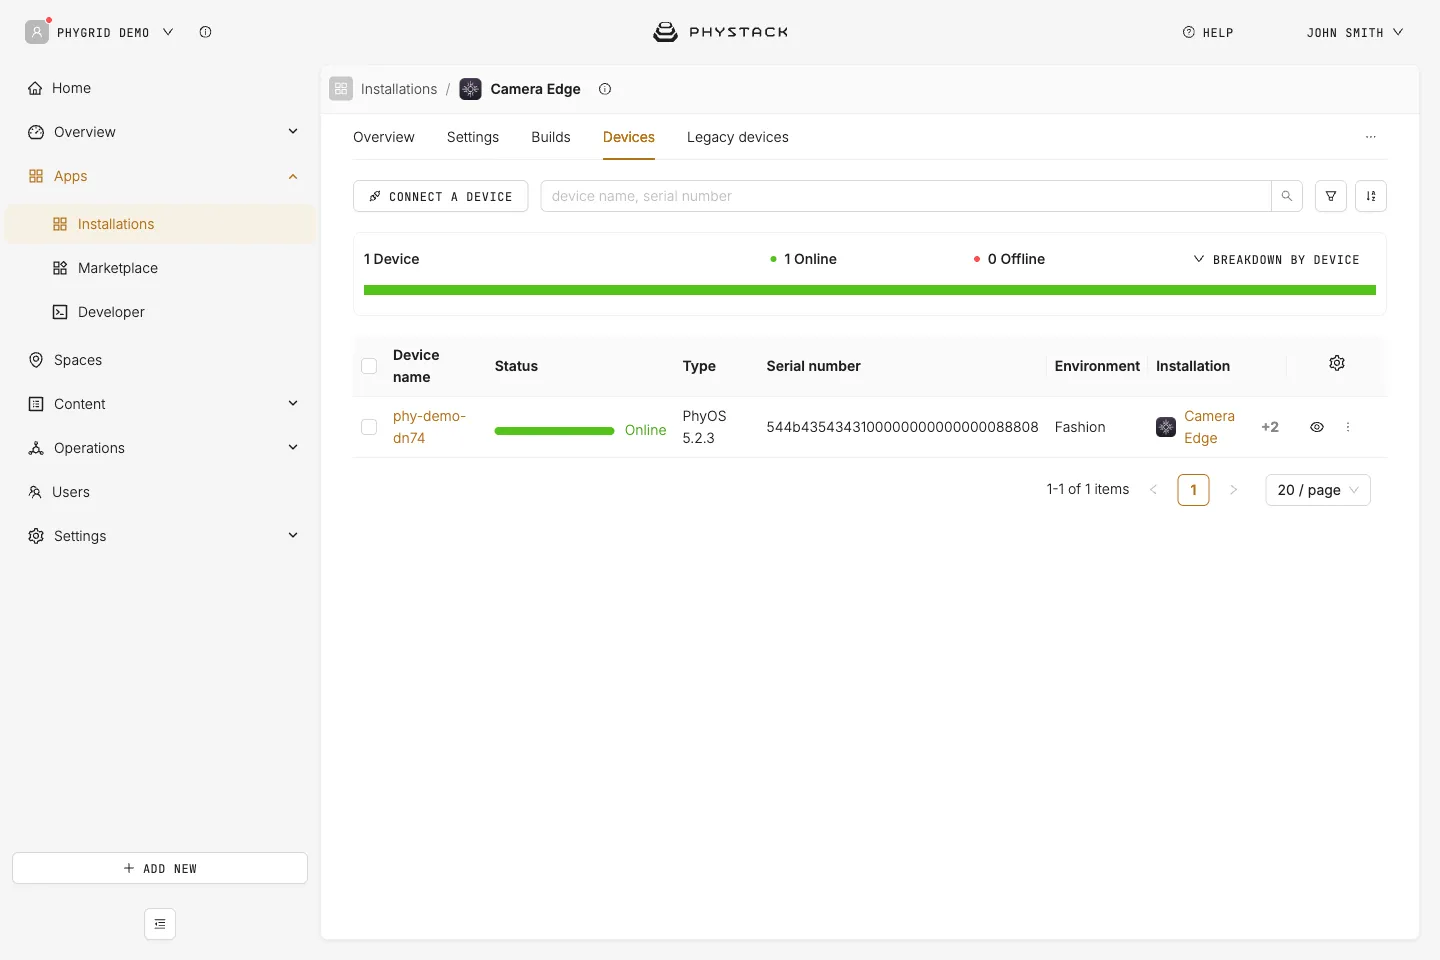
Task: Open the John Smith account menu
Action: [1355, 33]
